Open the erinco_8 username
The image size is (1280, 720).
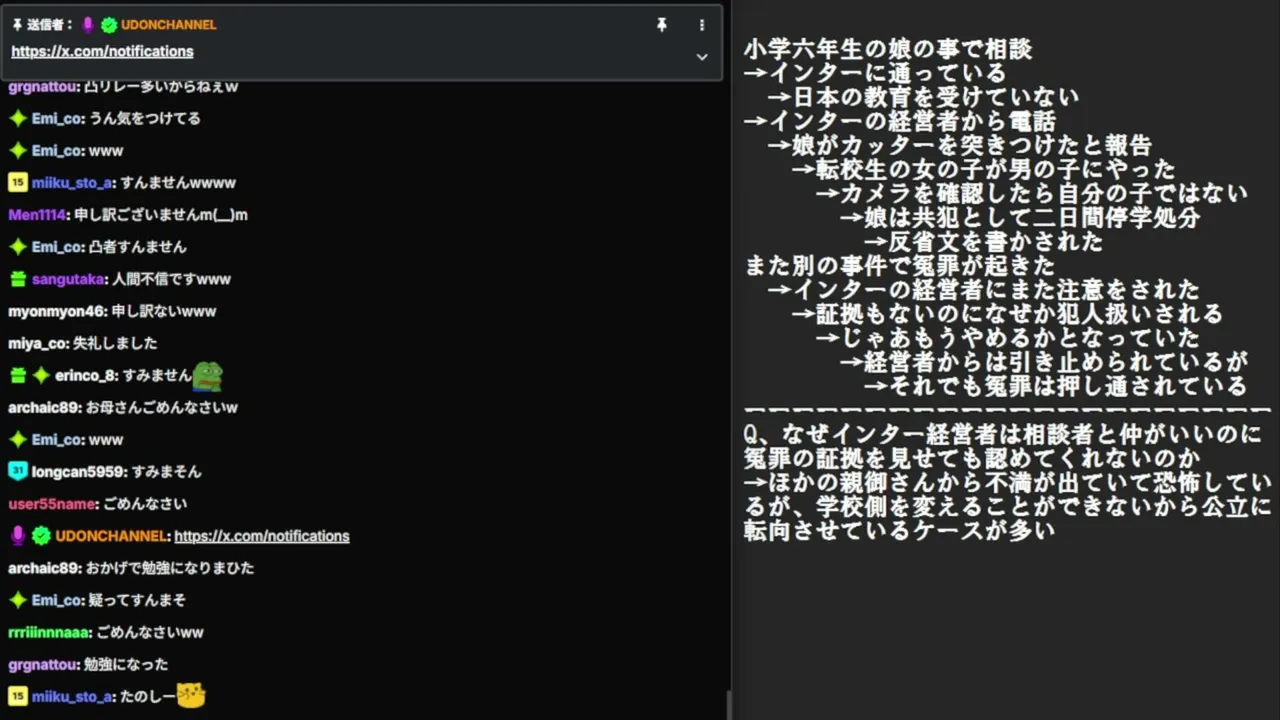pos(84,375)
